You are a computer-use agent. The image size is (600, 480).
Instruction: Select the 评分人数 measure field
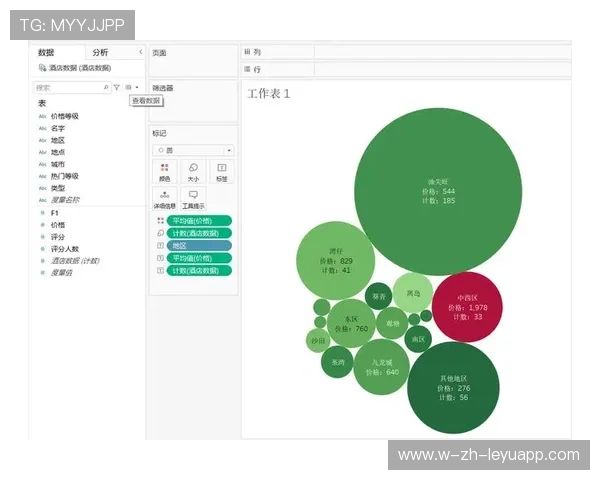(65, 249)
